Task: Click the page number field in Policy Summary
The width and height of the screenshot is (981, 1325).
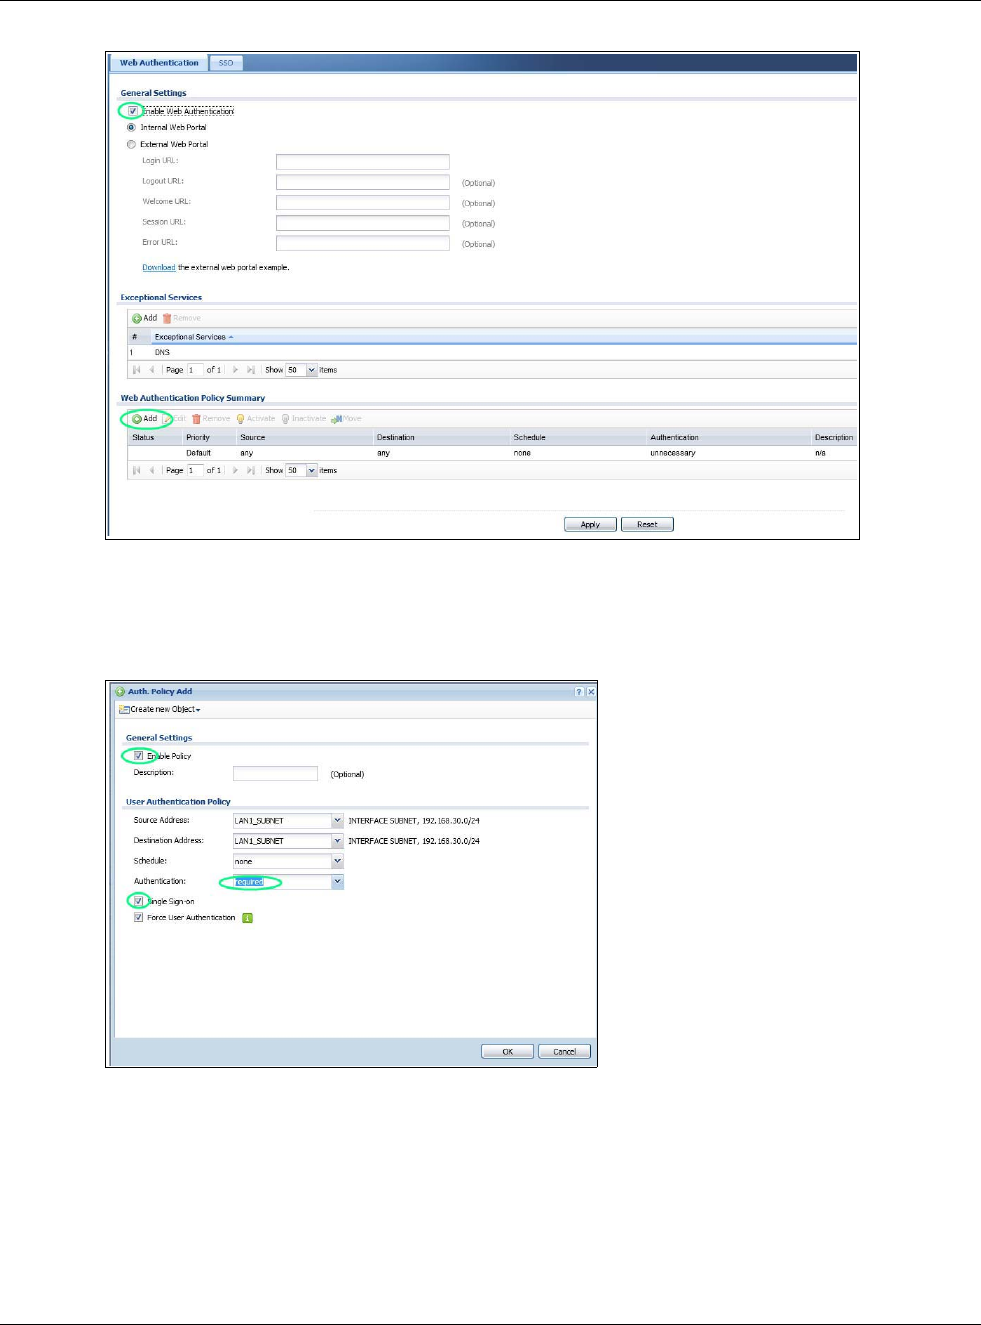Action: pos(195,470)
